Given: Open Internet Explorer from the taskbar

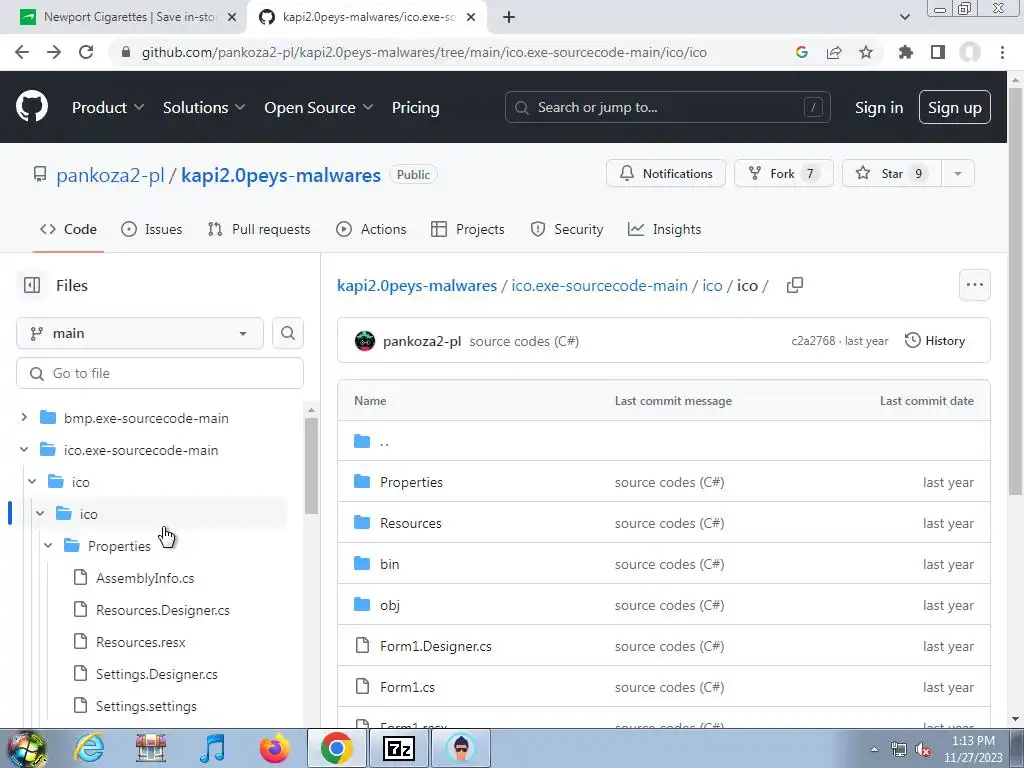Looking at the screenshot, I should click(89, 748).
